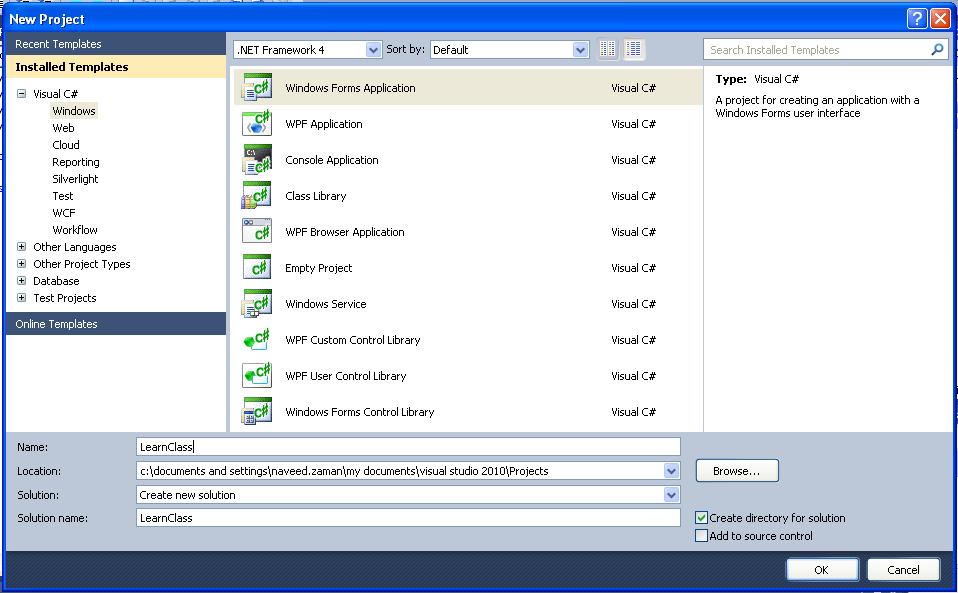
Task: Select the Visual C# root node label
Action: click(56, 93)
